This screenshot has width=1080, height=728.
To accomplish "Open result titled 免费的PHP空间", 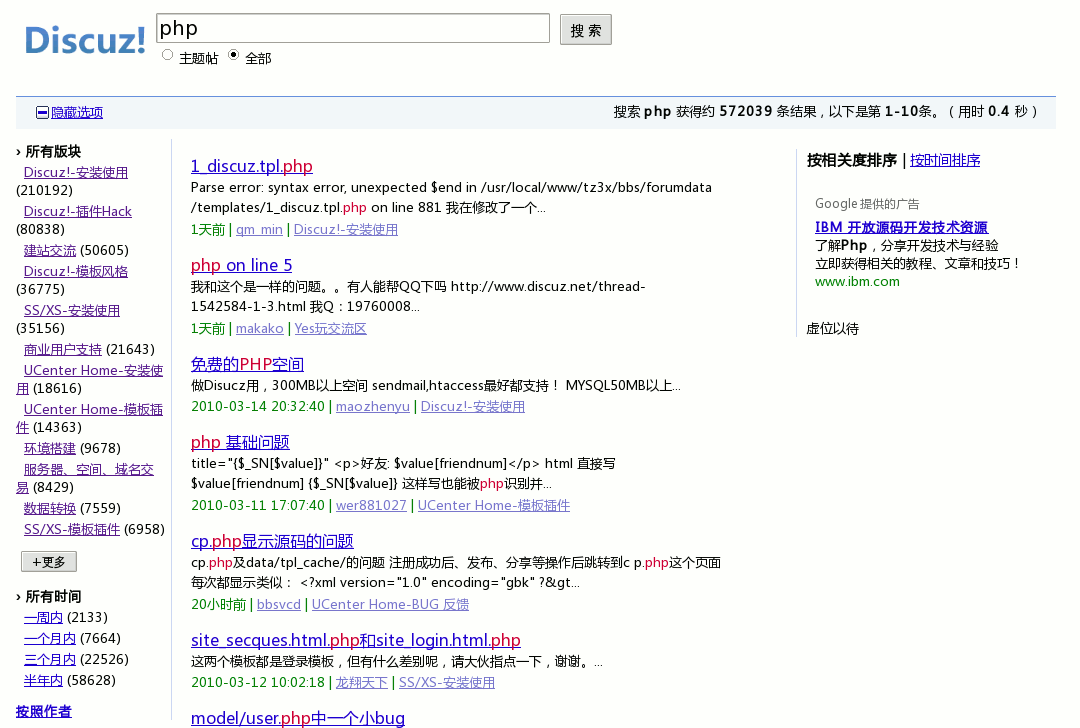I will coord(247,364).
